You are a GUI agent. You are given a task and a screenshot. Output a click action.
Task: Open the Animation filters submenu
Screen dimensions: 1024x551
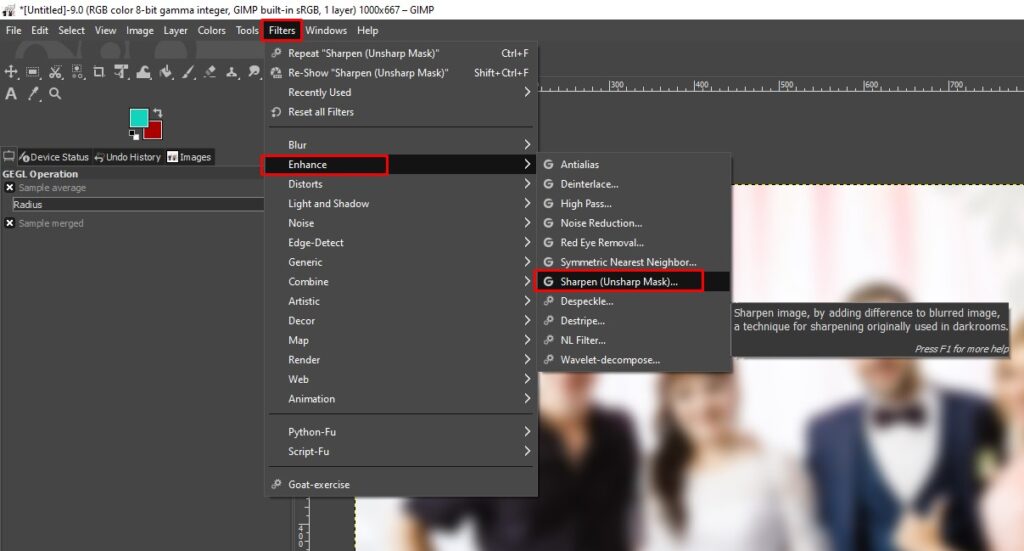pos(400,399)
